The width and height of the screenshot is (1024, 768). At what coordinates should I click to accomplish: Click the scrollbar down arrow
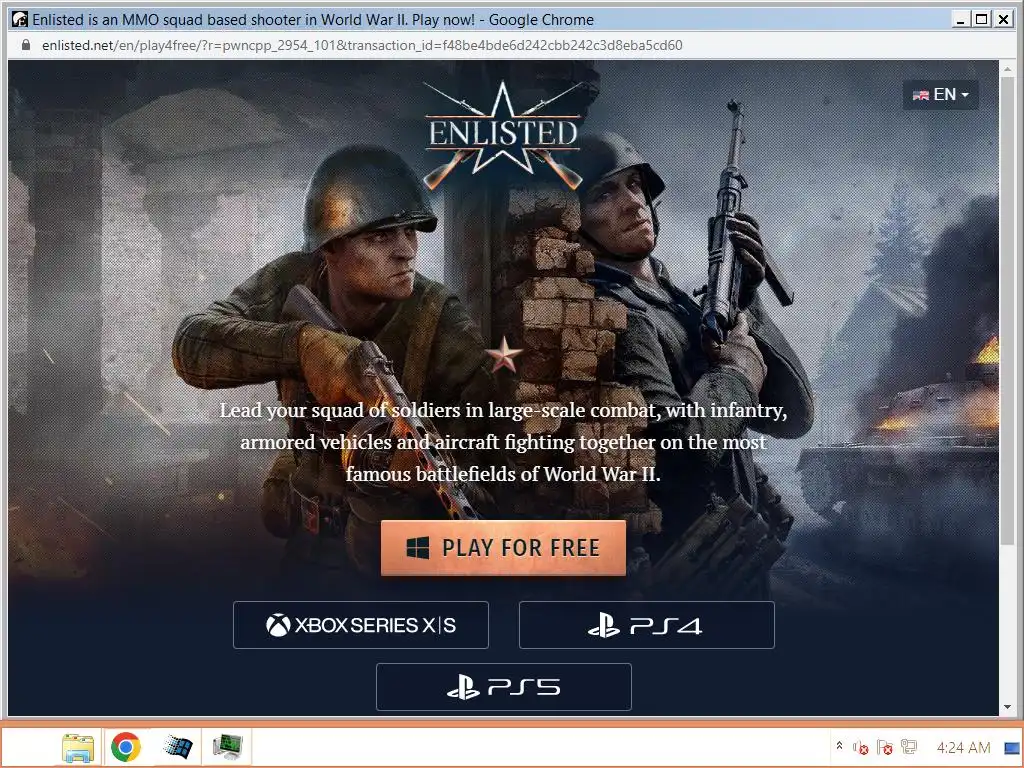1007,707
